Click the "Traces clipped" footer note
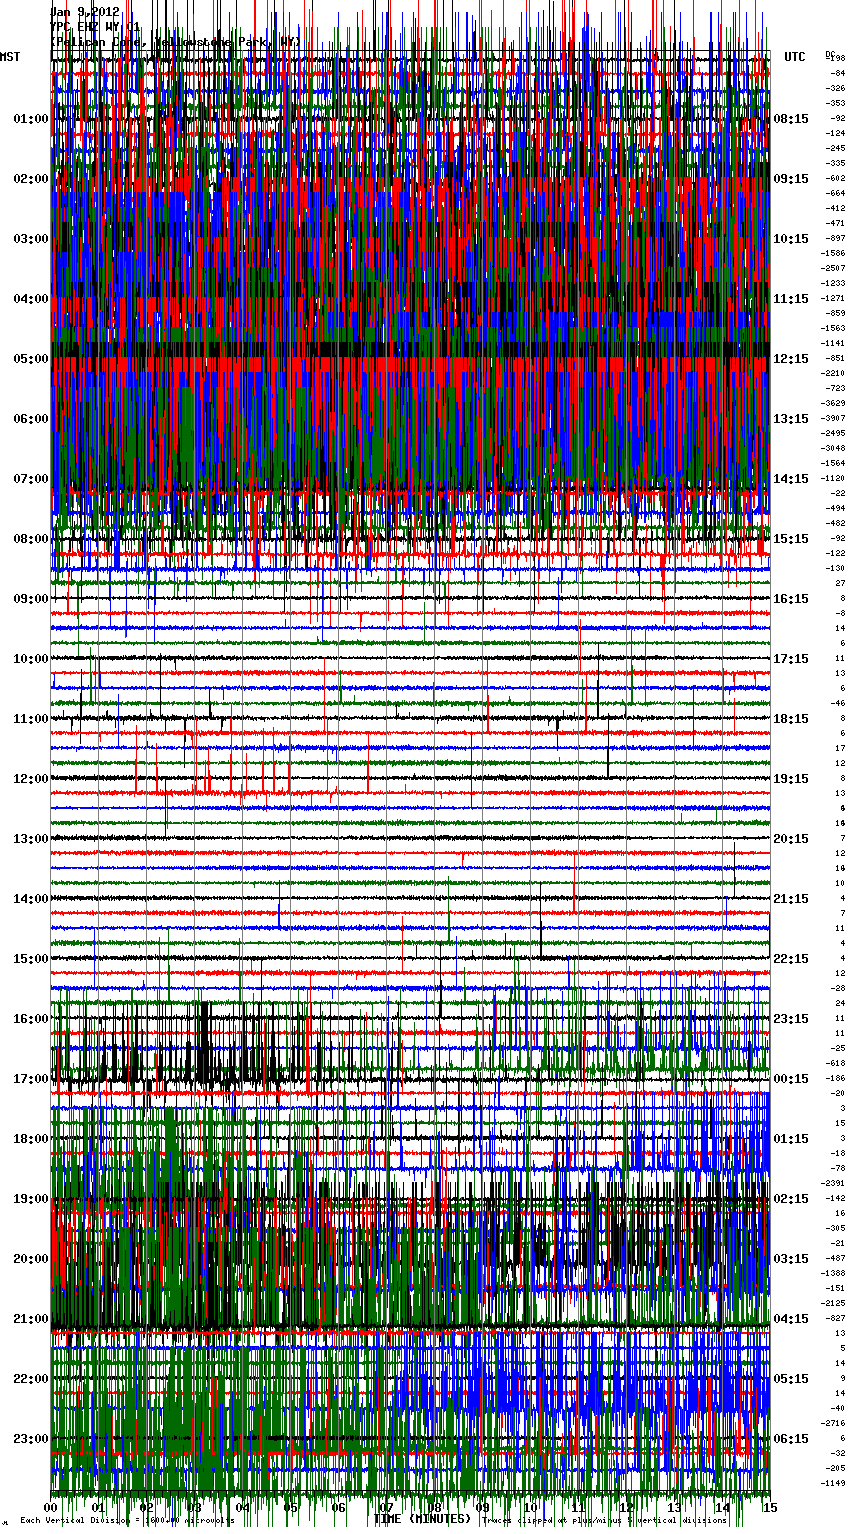Viewport: 850px width, 1534px height. [x=604, y=1521]
